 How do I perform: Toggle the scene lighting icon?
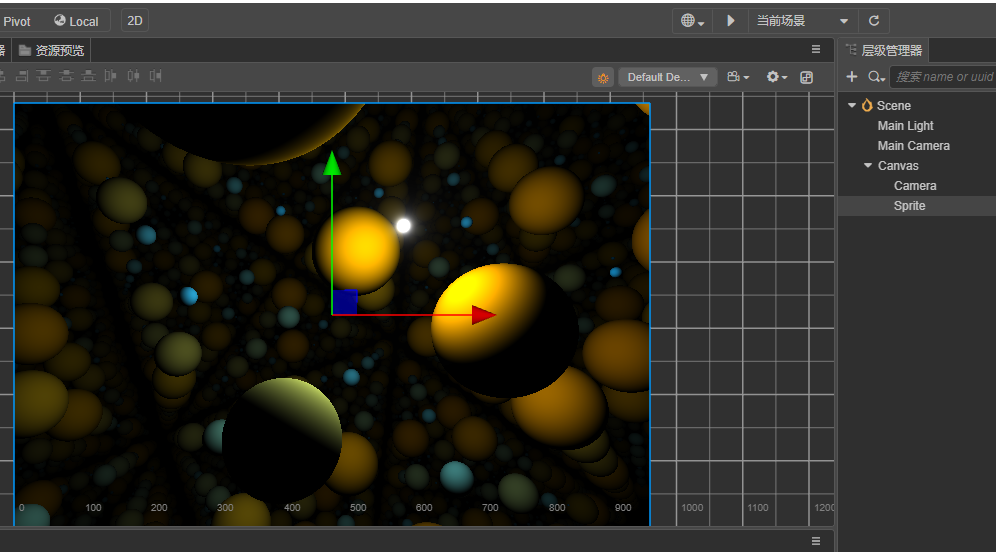(x=603, y=77)
